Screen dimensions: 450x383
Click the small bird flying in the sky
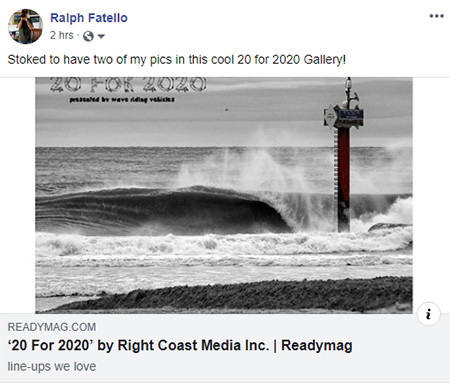point(227,109)
